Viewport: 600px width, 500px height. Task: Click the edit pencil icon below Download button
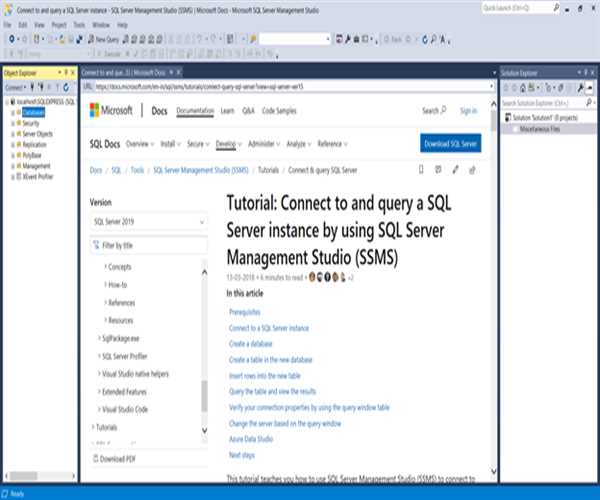click(455, 169)
